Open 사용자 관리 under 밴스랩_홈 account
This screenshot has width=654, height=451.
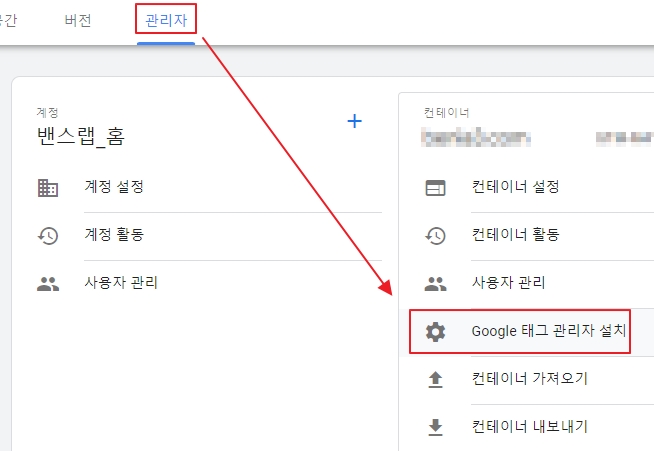pos(121,282)
